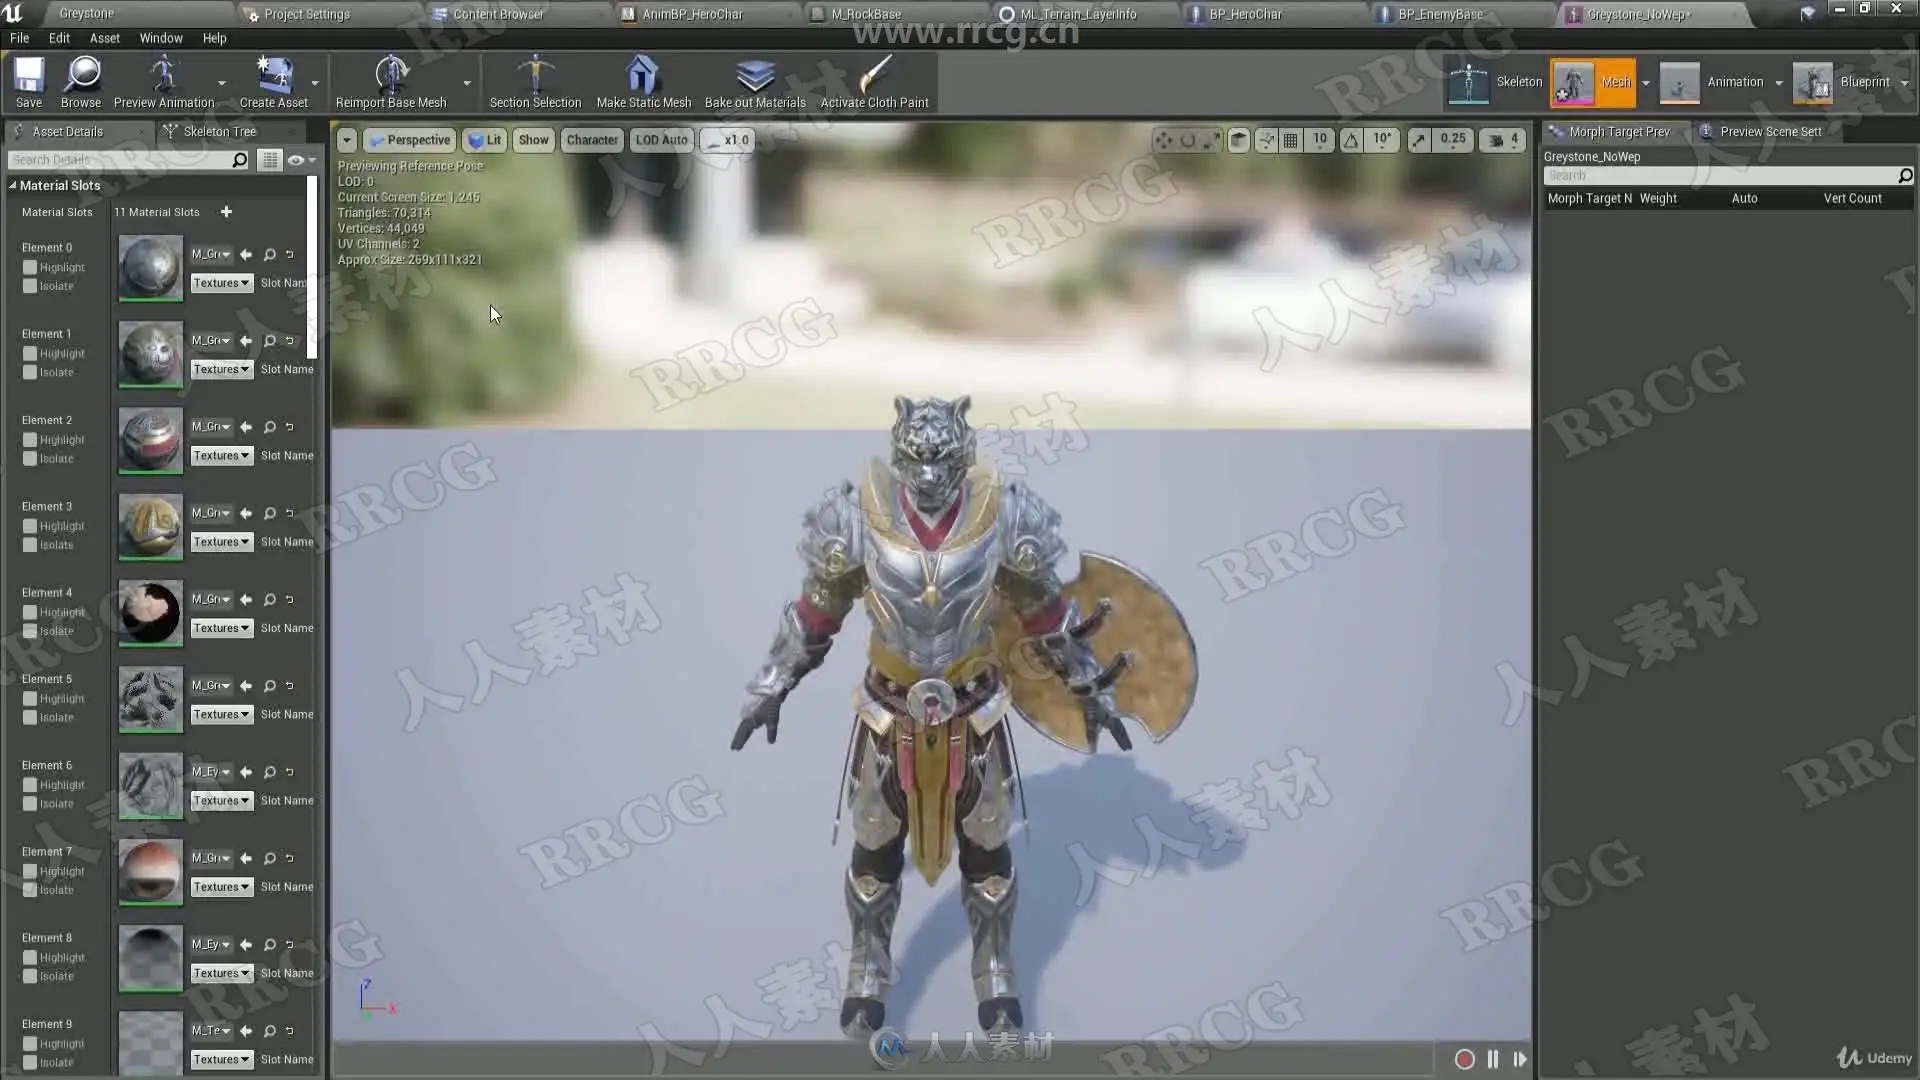The height and width of the screenshot is (1080, 1920).
Task: Use selected asset for Element 0 material
Action: pyautogui.click(x=246, y=255)
